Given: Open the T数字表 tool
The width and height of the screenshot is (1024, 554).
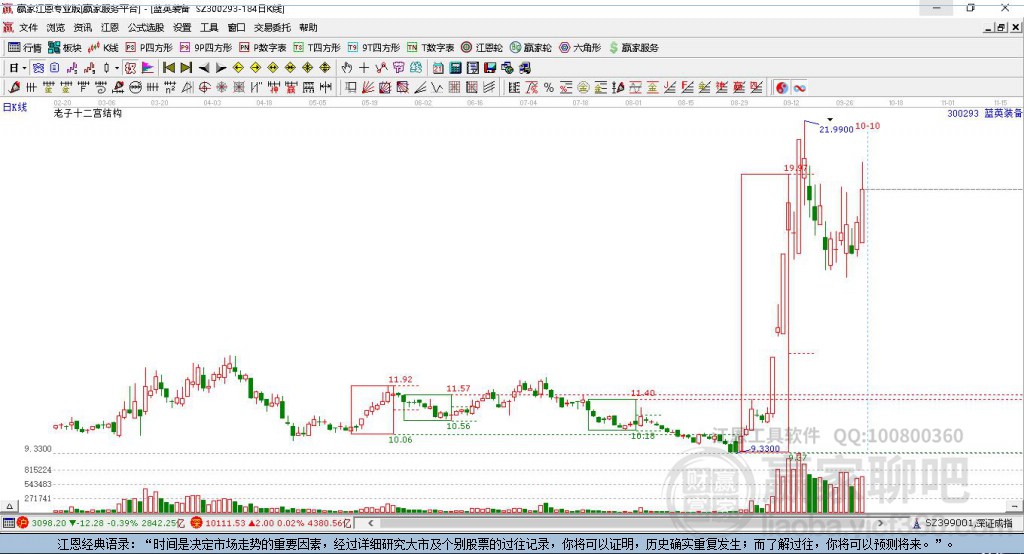Looking at the screenshot, I should [x=430, y=48].
